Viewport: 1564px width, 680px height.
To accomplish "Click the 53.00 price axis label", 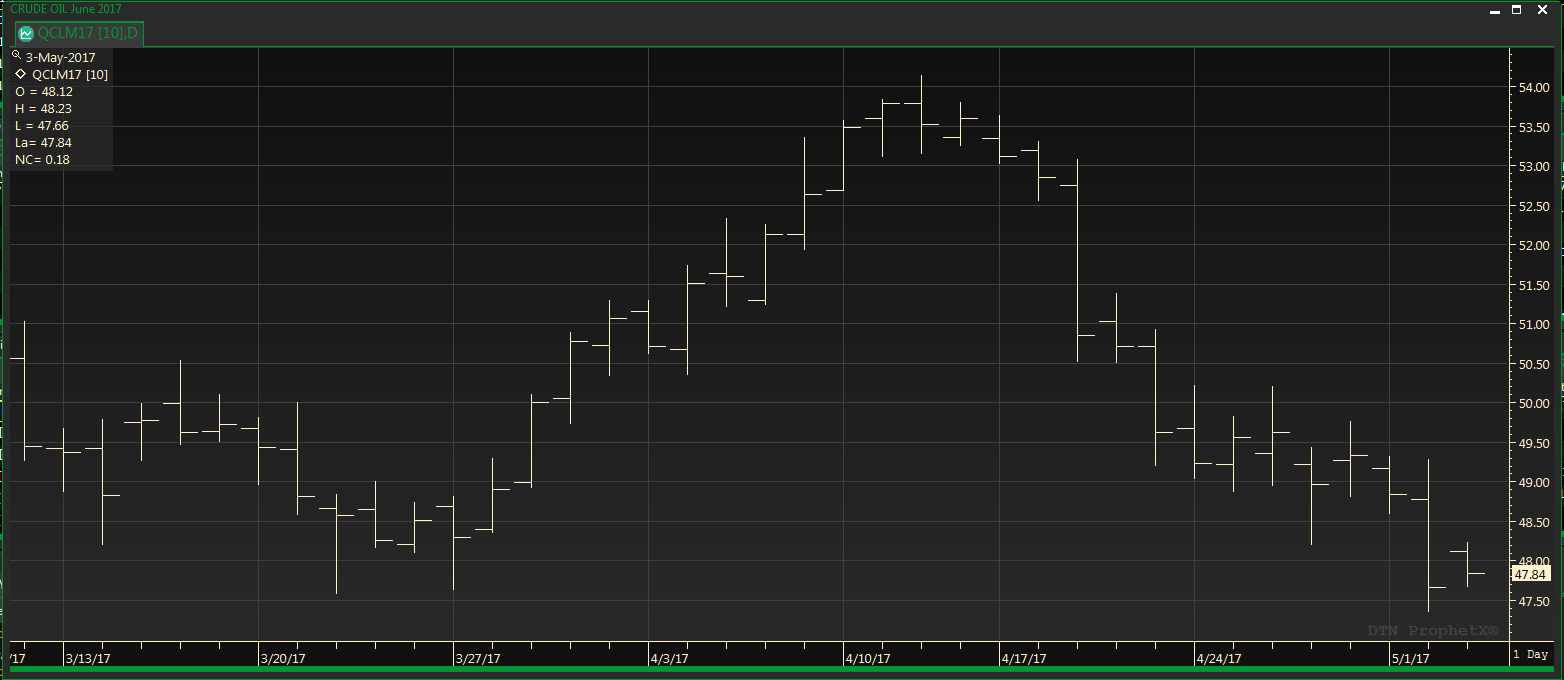I will click(x=1535, y=167).
